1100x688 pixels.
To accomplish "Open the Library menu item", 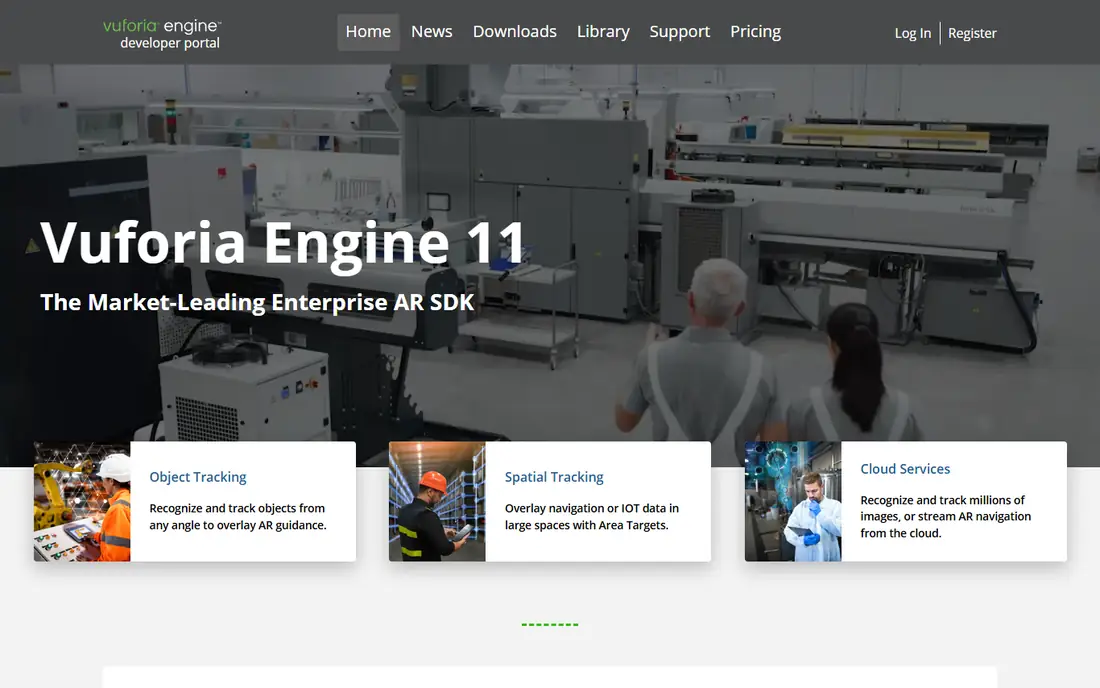I will 603,32.
